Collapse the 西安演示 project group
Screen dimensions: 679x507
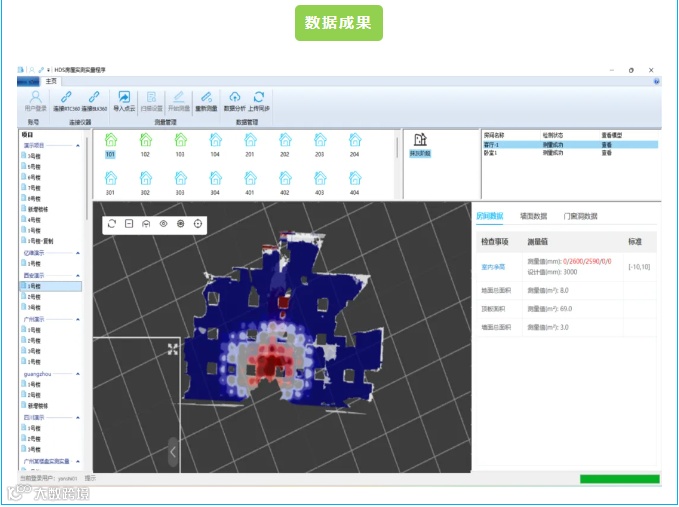point(78,275)
